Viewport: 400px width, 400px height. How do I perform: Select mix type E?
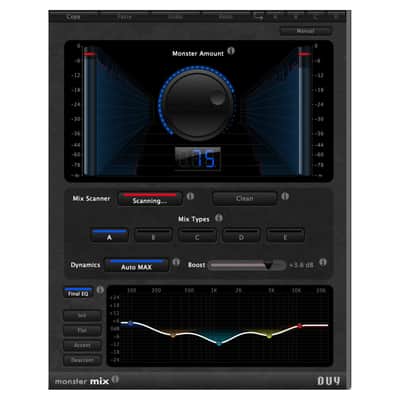285,235
